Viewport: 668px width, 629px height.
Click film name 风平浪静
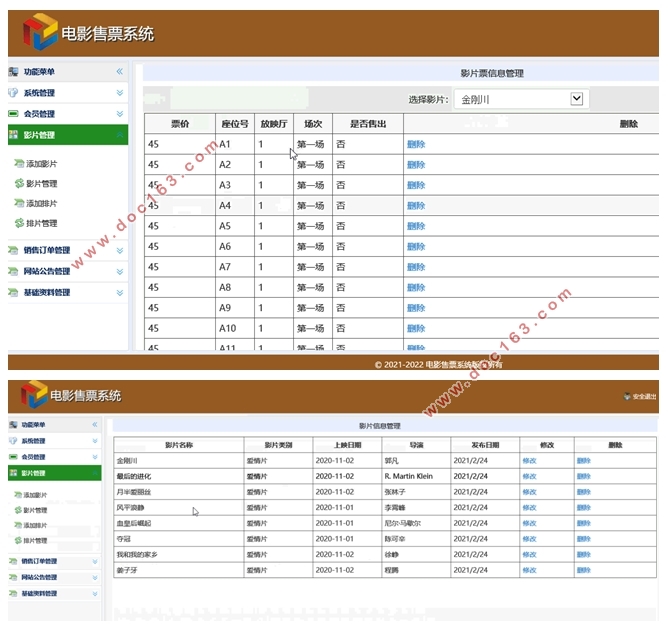coord(130,508)
